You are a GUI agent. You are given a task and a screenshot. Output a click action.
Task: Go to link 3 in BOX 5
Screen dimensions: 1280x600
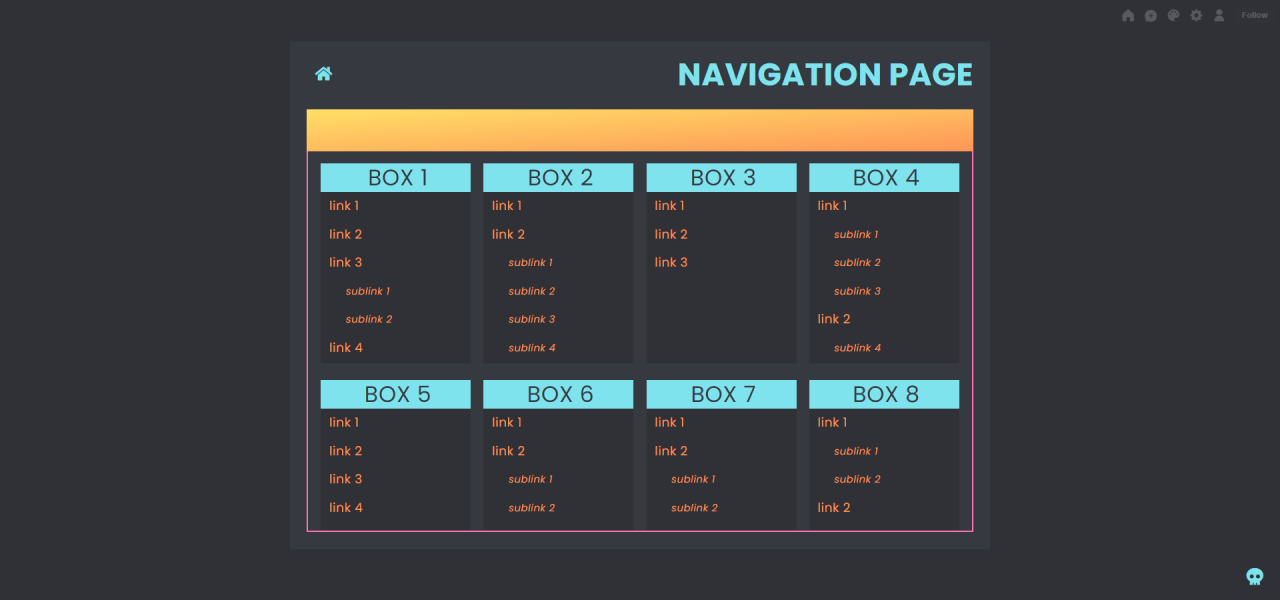pyautogui.click(x=346, y=479)
